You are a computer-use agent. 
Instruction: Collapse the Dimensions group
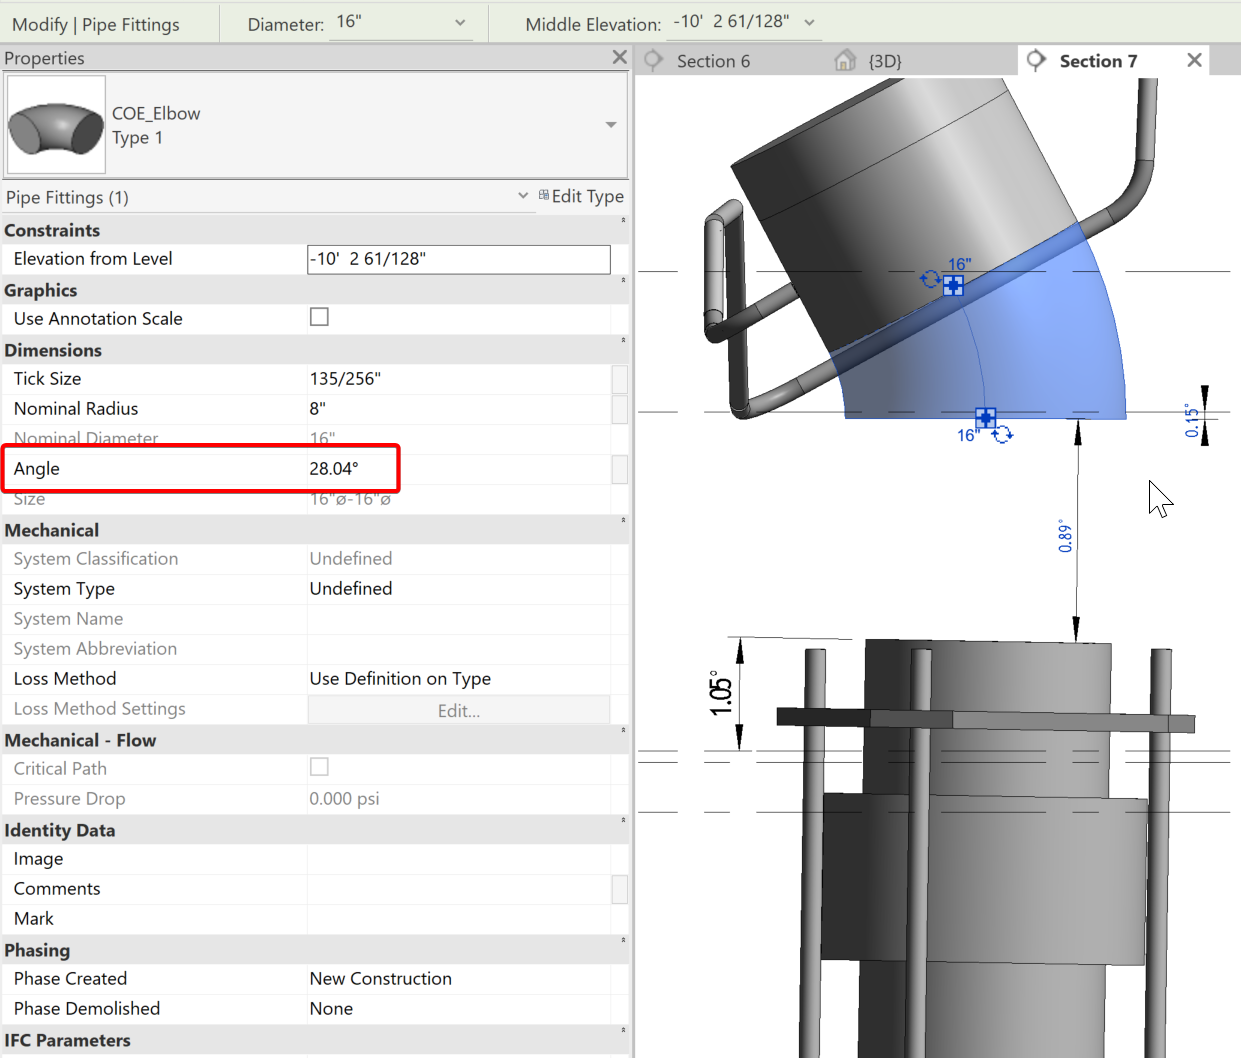pos(623,340)
